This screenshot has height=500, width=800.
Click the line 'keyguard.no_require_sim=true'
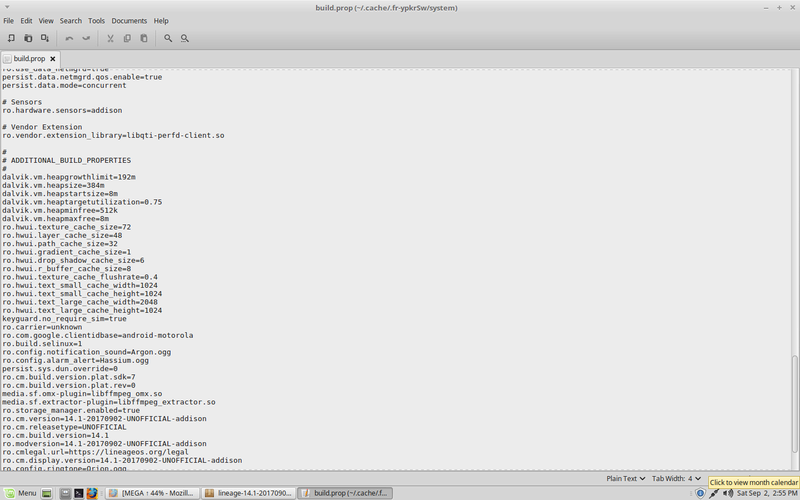64,318
